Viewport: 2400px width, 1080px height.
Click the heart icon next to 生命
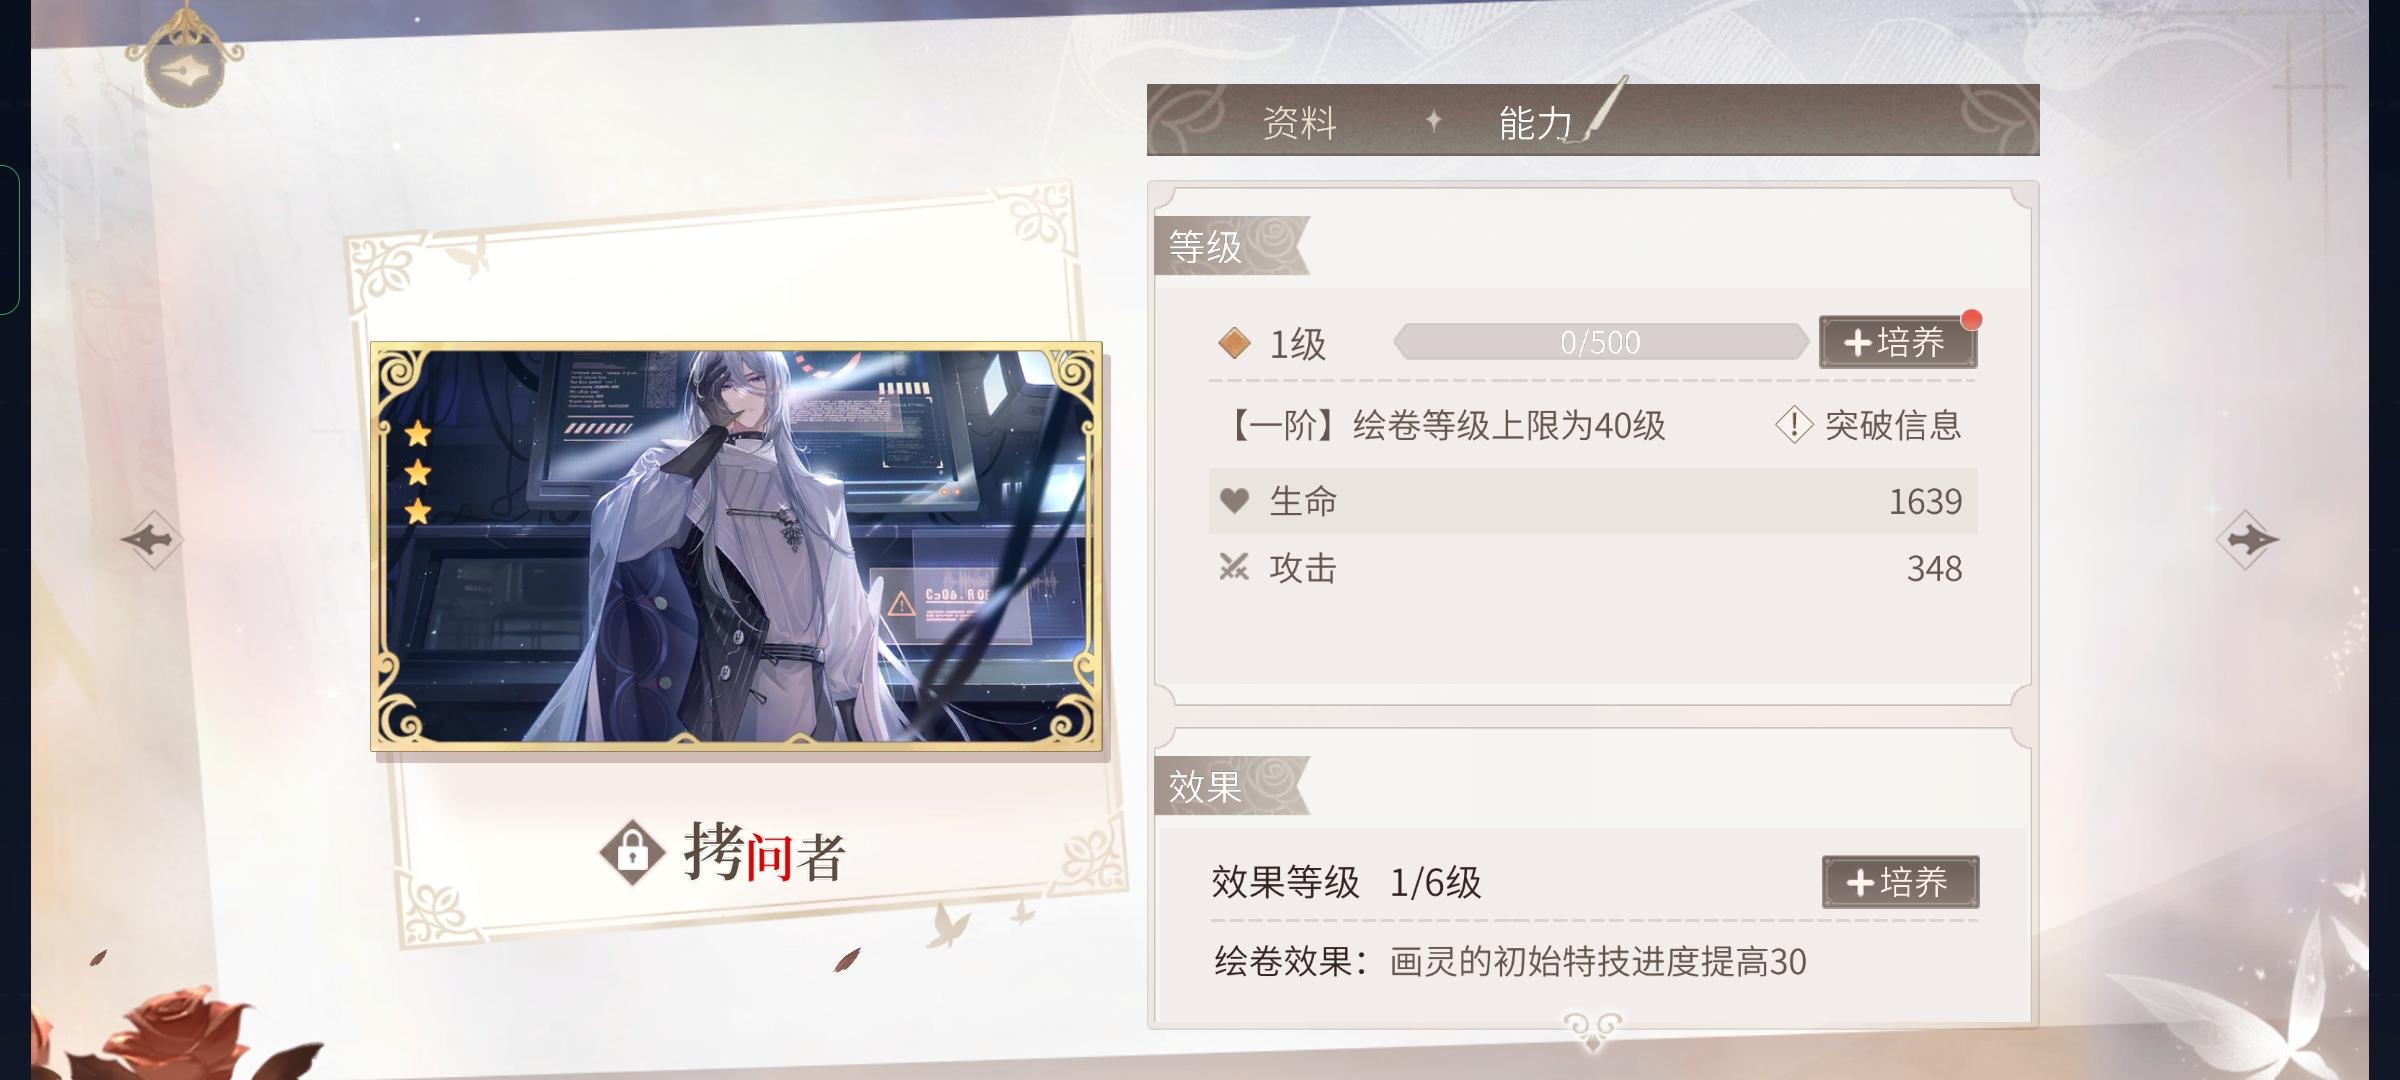[1235, 501]
